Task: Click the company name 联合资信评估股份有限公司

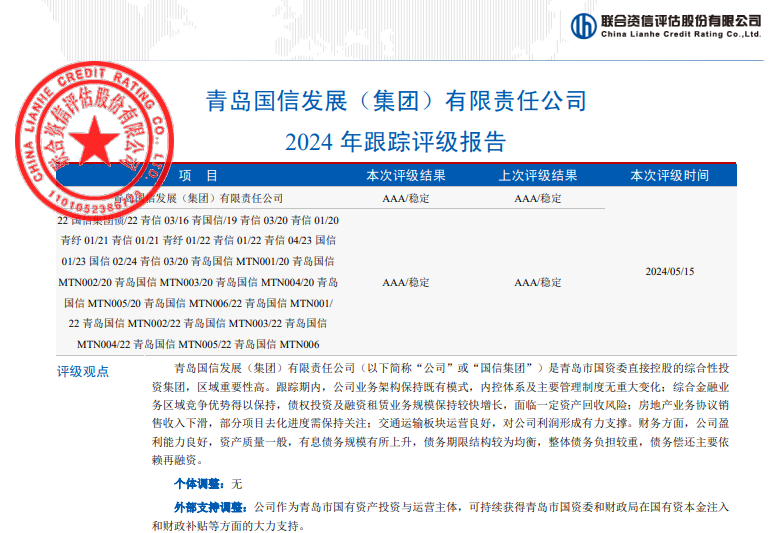Action: coord(681,21)
